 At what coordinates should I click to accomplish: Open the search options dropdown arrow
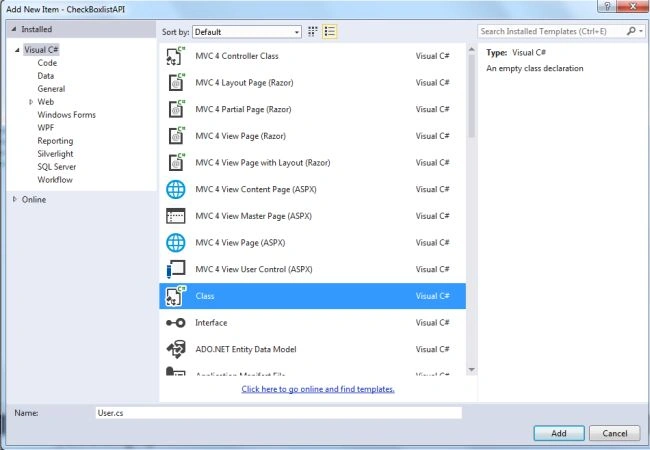(641, 31)
